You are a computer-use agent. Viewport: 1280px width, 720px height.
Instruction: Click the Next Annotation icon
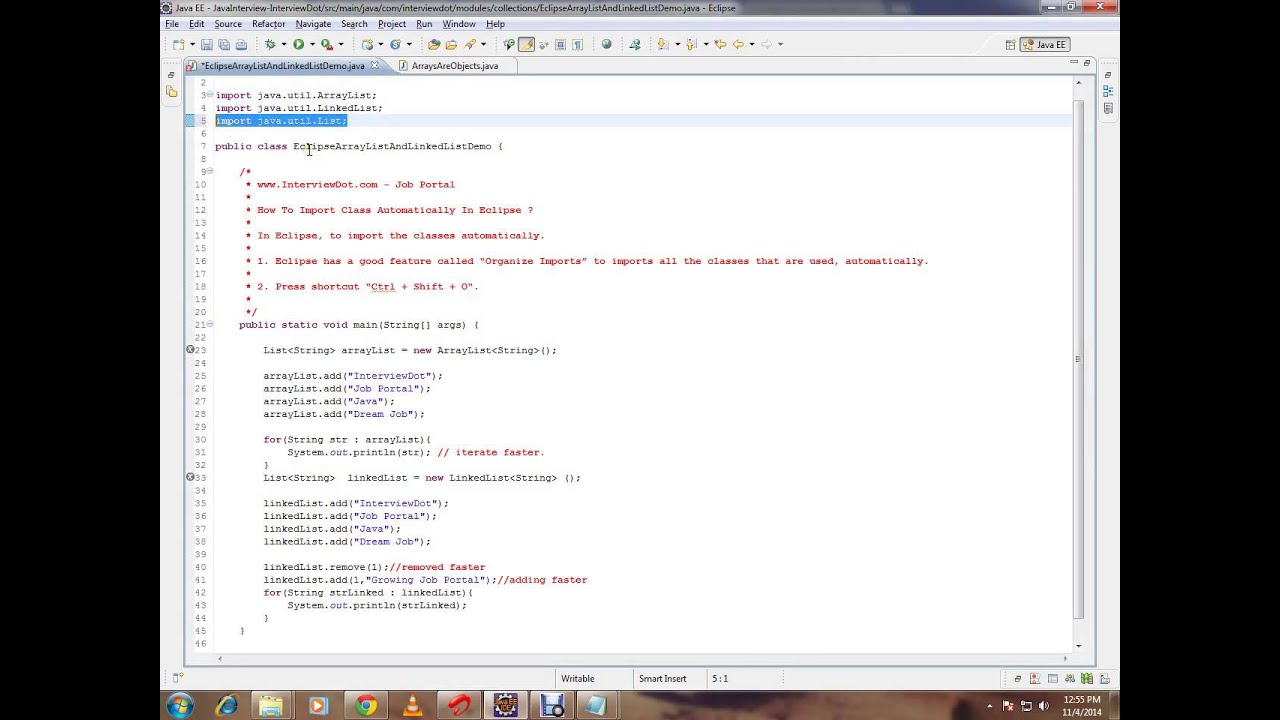(x=662, y=44)
